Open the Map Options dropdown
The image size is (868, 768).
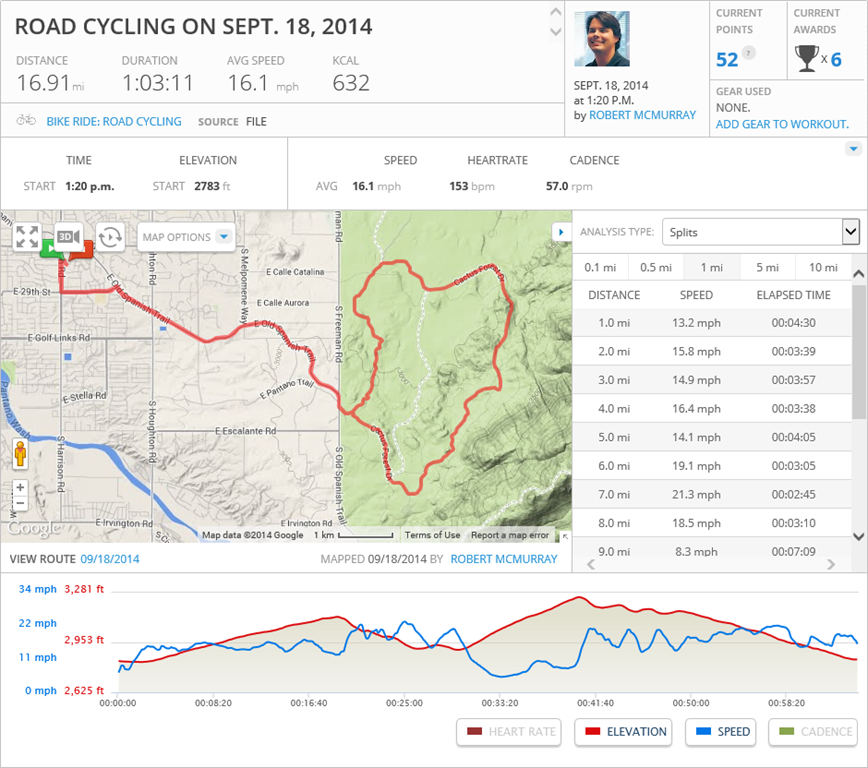[x=186, y=237]
